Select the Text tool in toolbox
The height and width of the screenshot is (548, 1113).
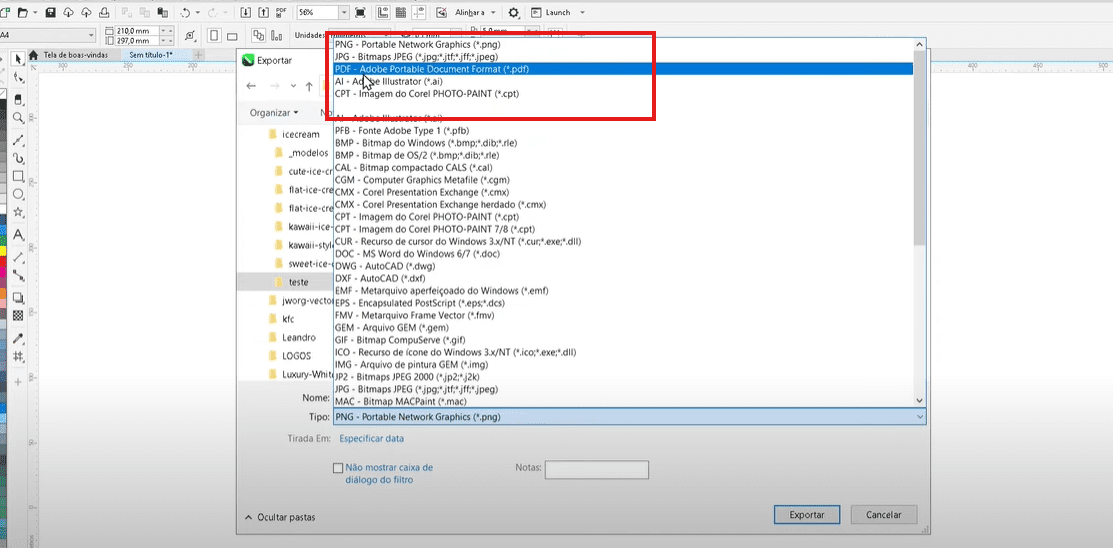coord(18,235)
